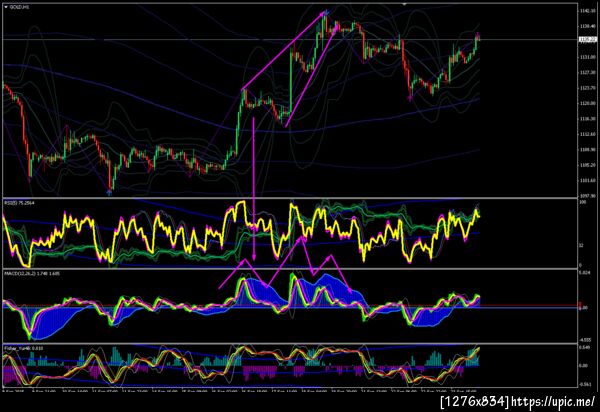Click the blue arrow signal at chart's highest candle
The width and height of the screenshot is (600, 412).
point(326,13)
